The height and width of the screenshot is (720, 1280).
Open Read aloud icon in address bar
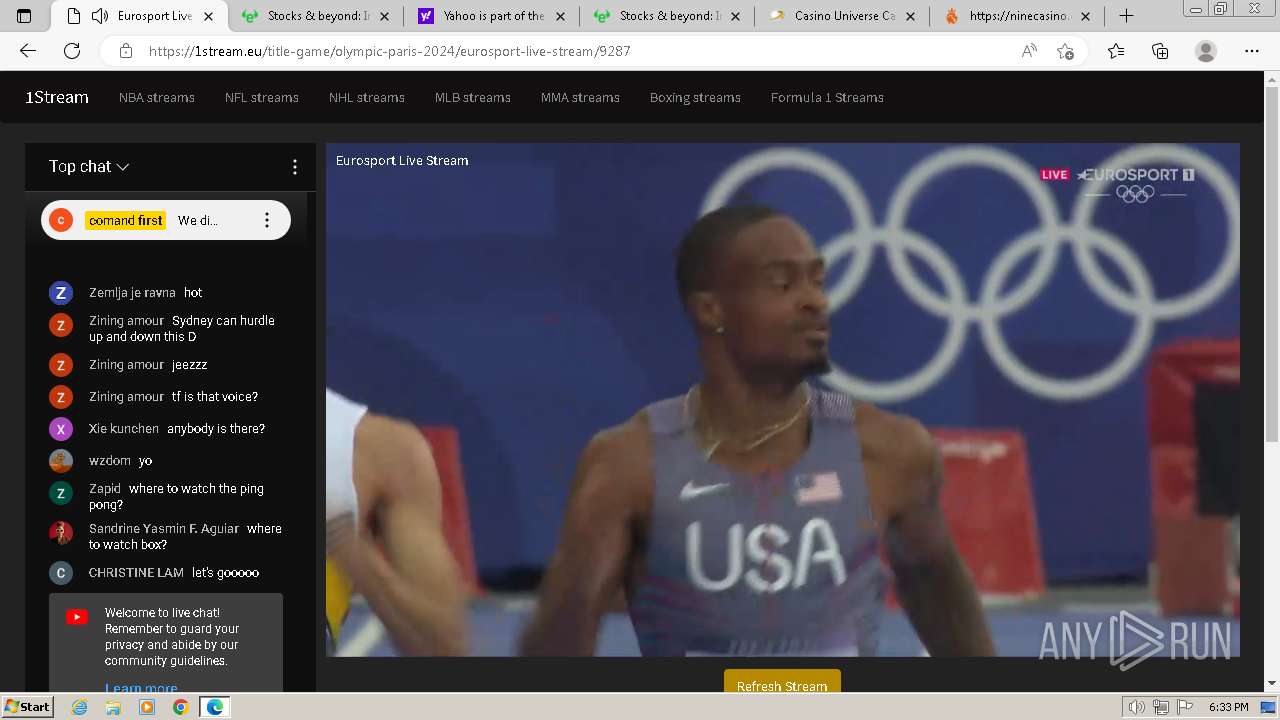point(1029,51)
